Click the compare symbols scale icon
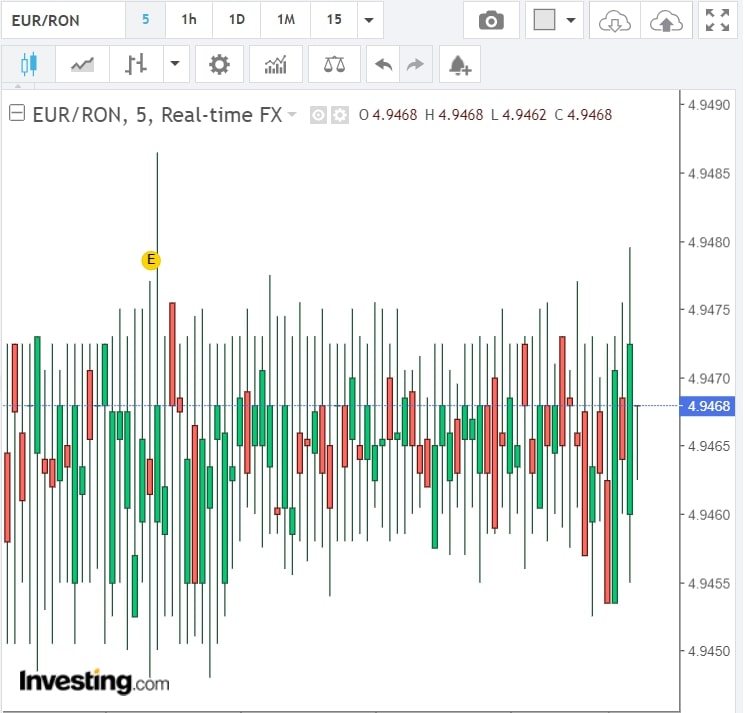 tap(334, 65)
